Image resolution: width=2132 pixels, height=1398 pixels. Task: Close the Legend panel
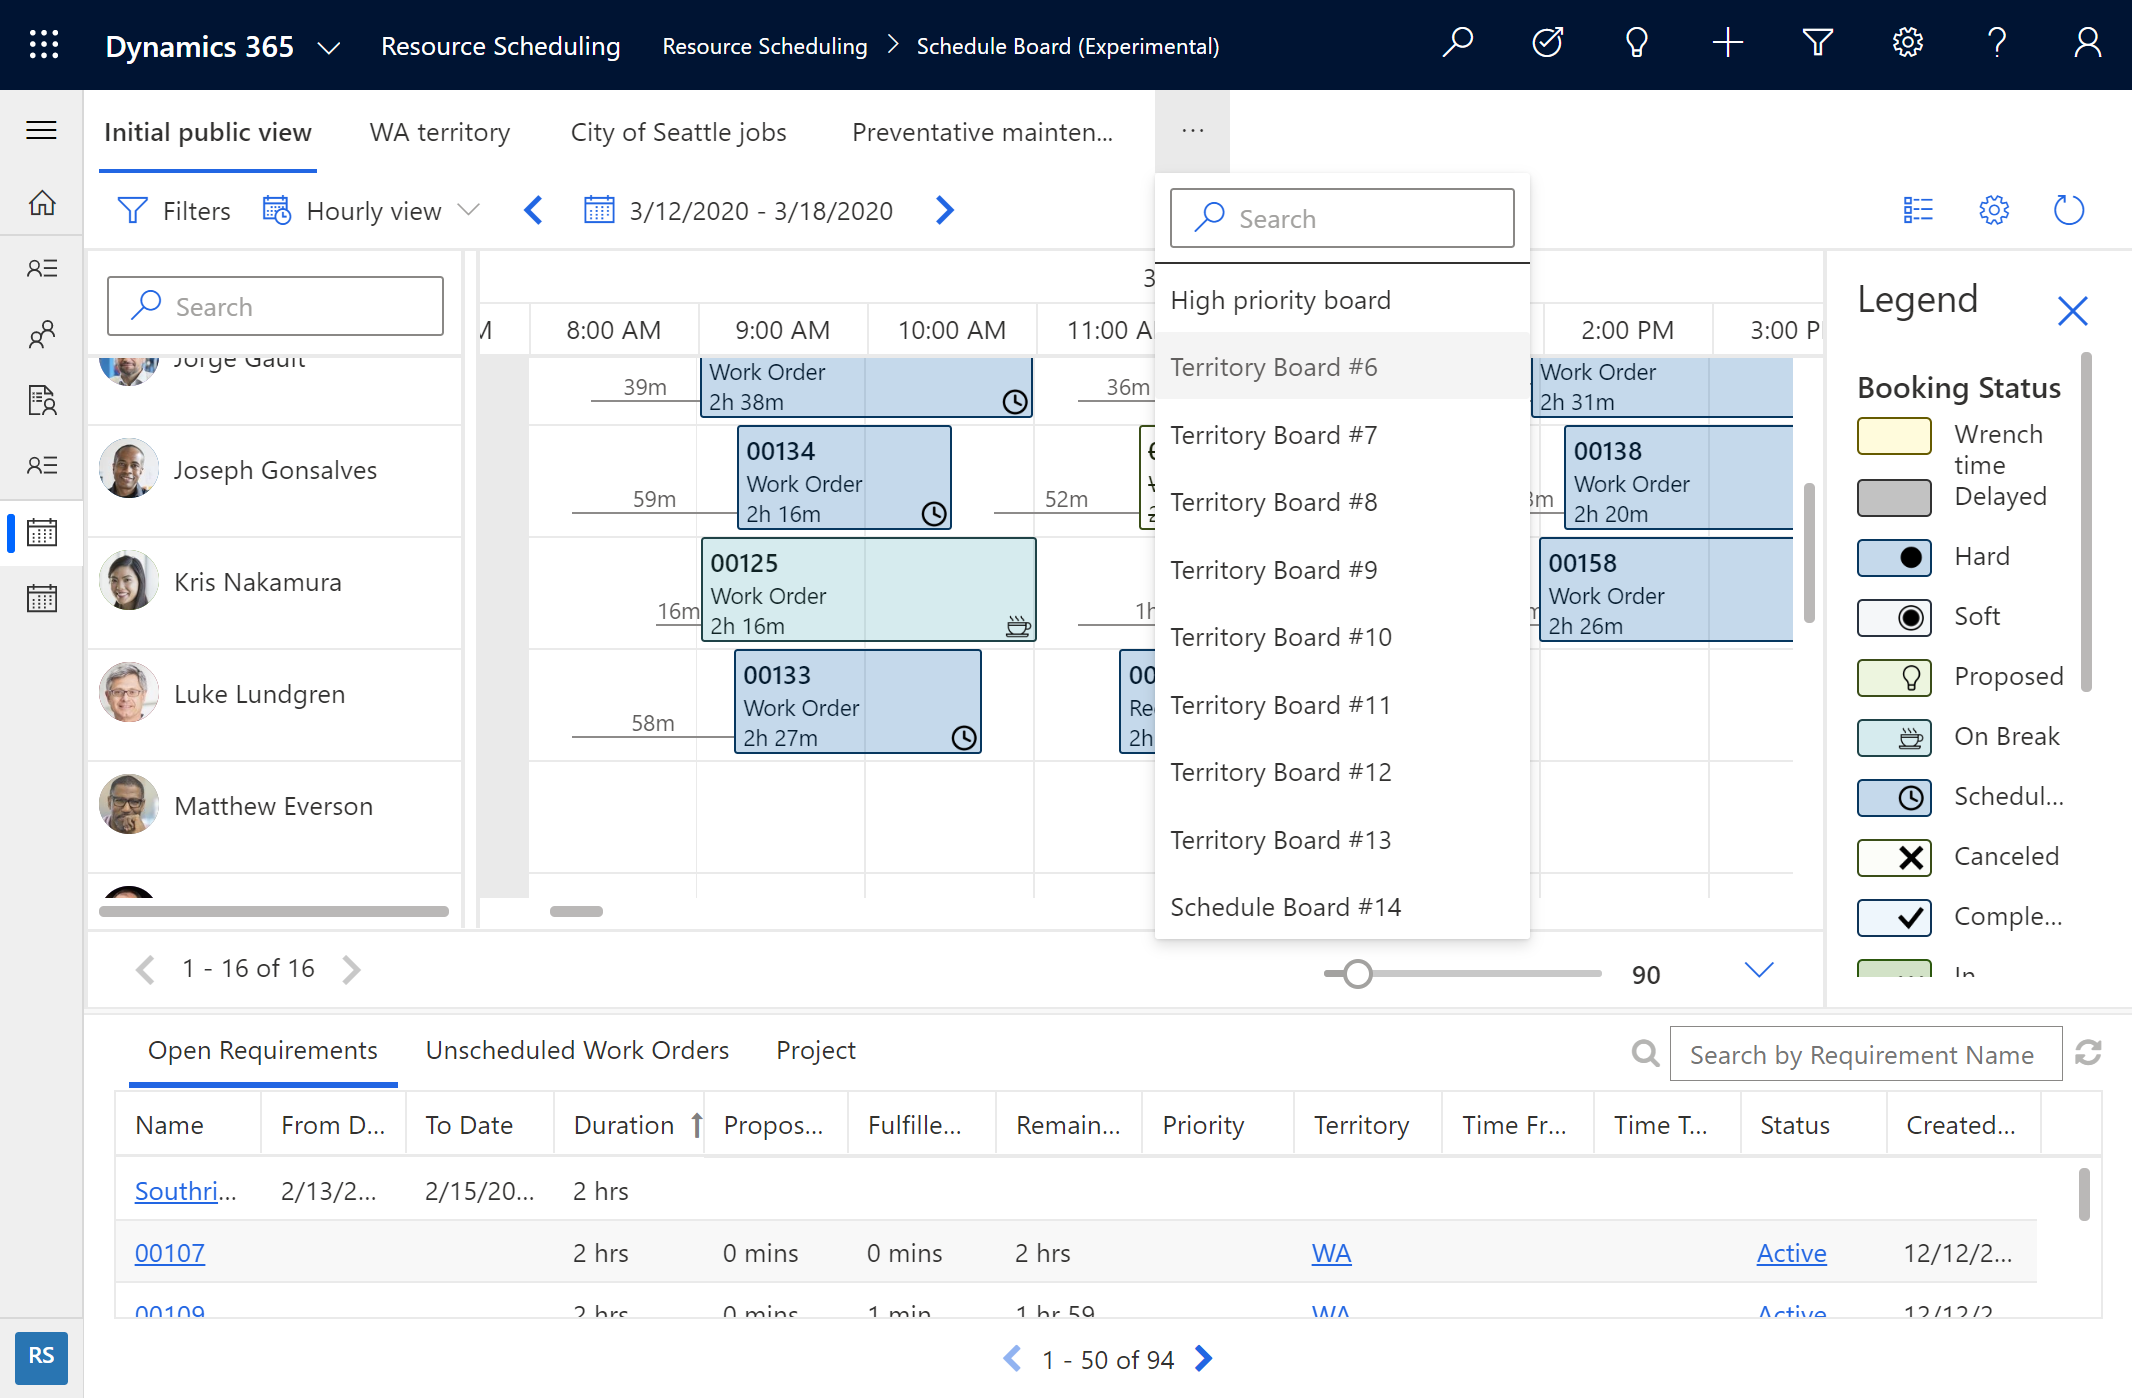[2074, 309]
